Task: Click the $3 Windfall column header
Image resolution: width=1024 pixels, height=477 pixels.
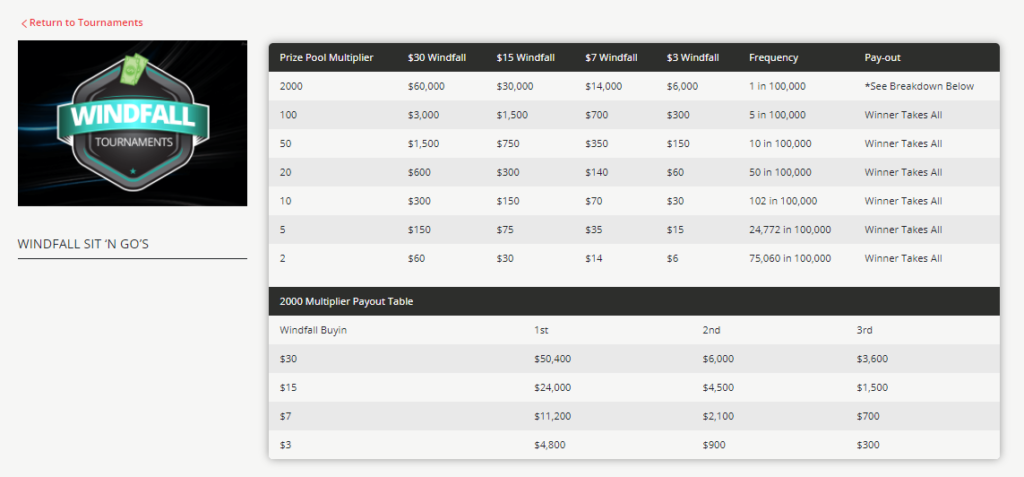Action: pyautogui.click(x=693, y=58)
